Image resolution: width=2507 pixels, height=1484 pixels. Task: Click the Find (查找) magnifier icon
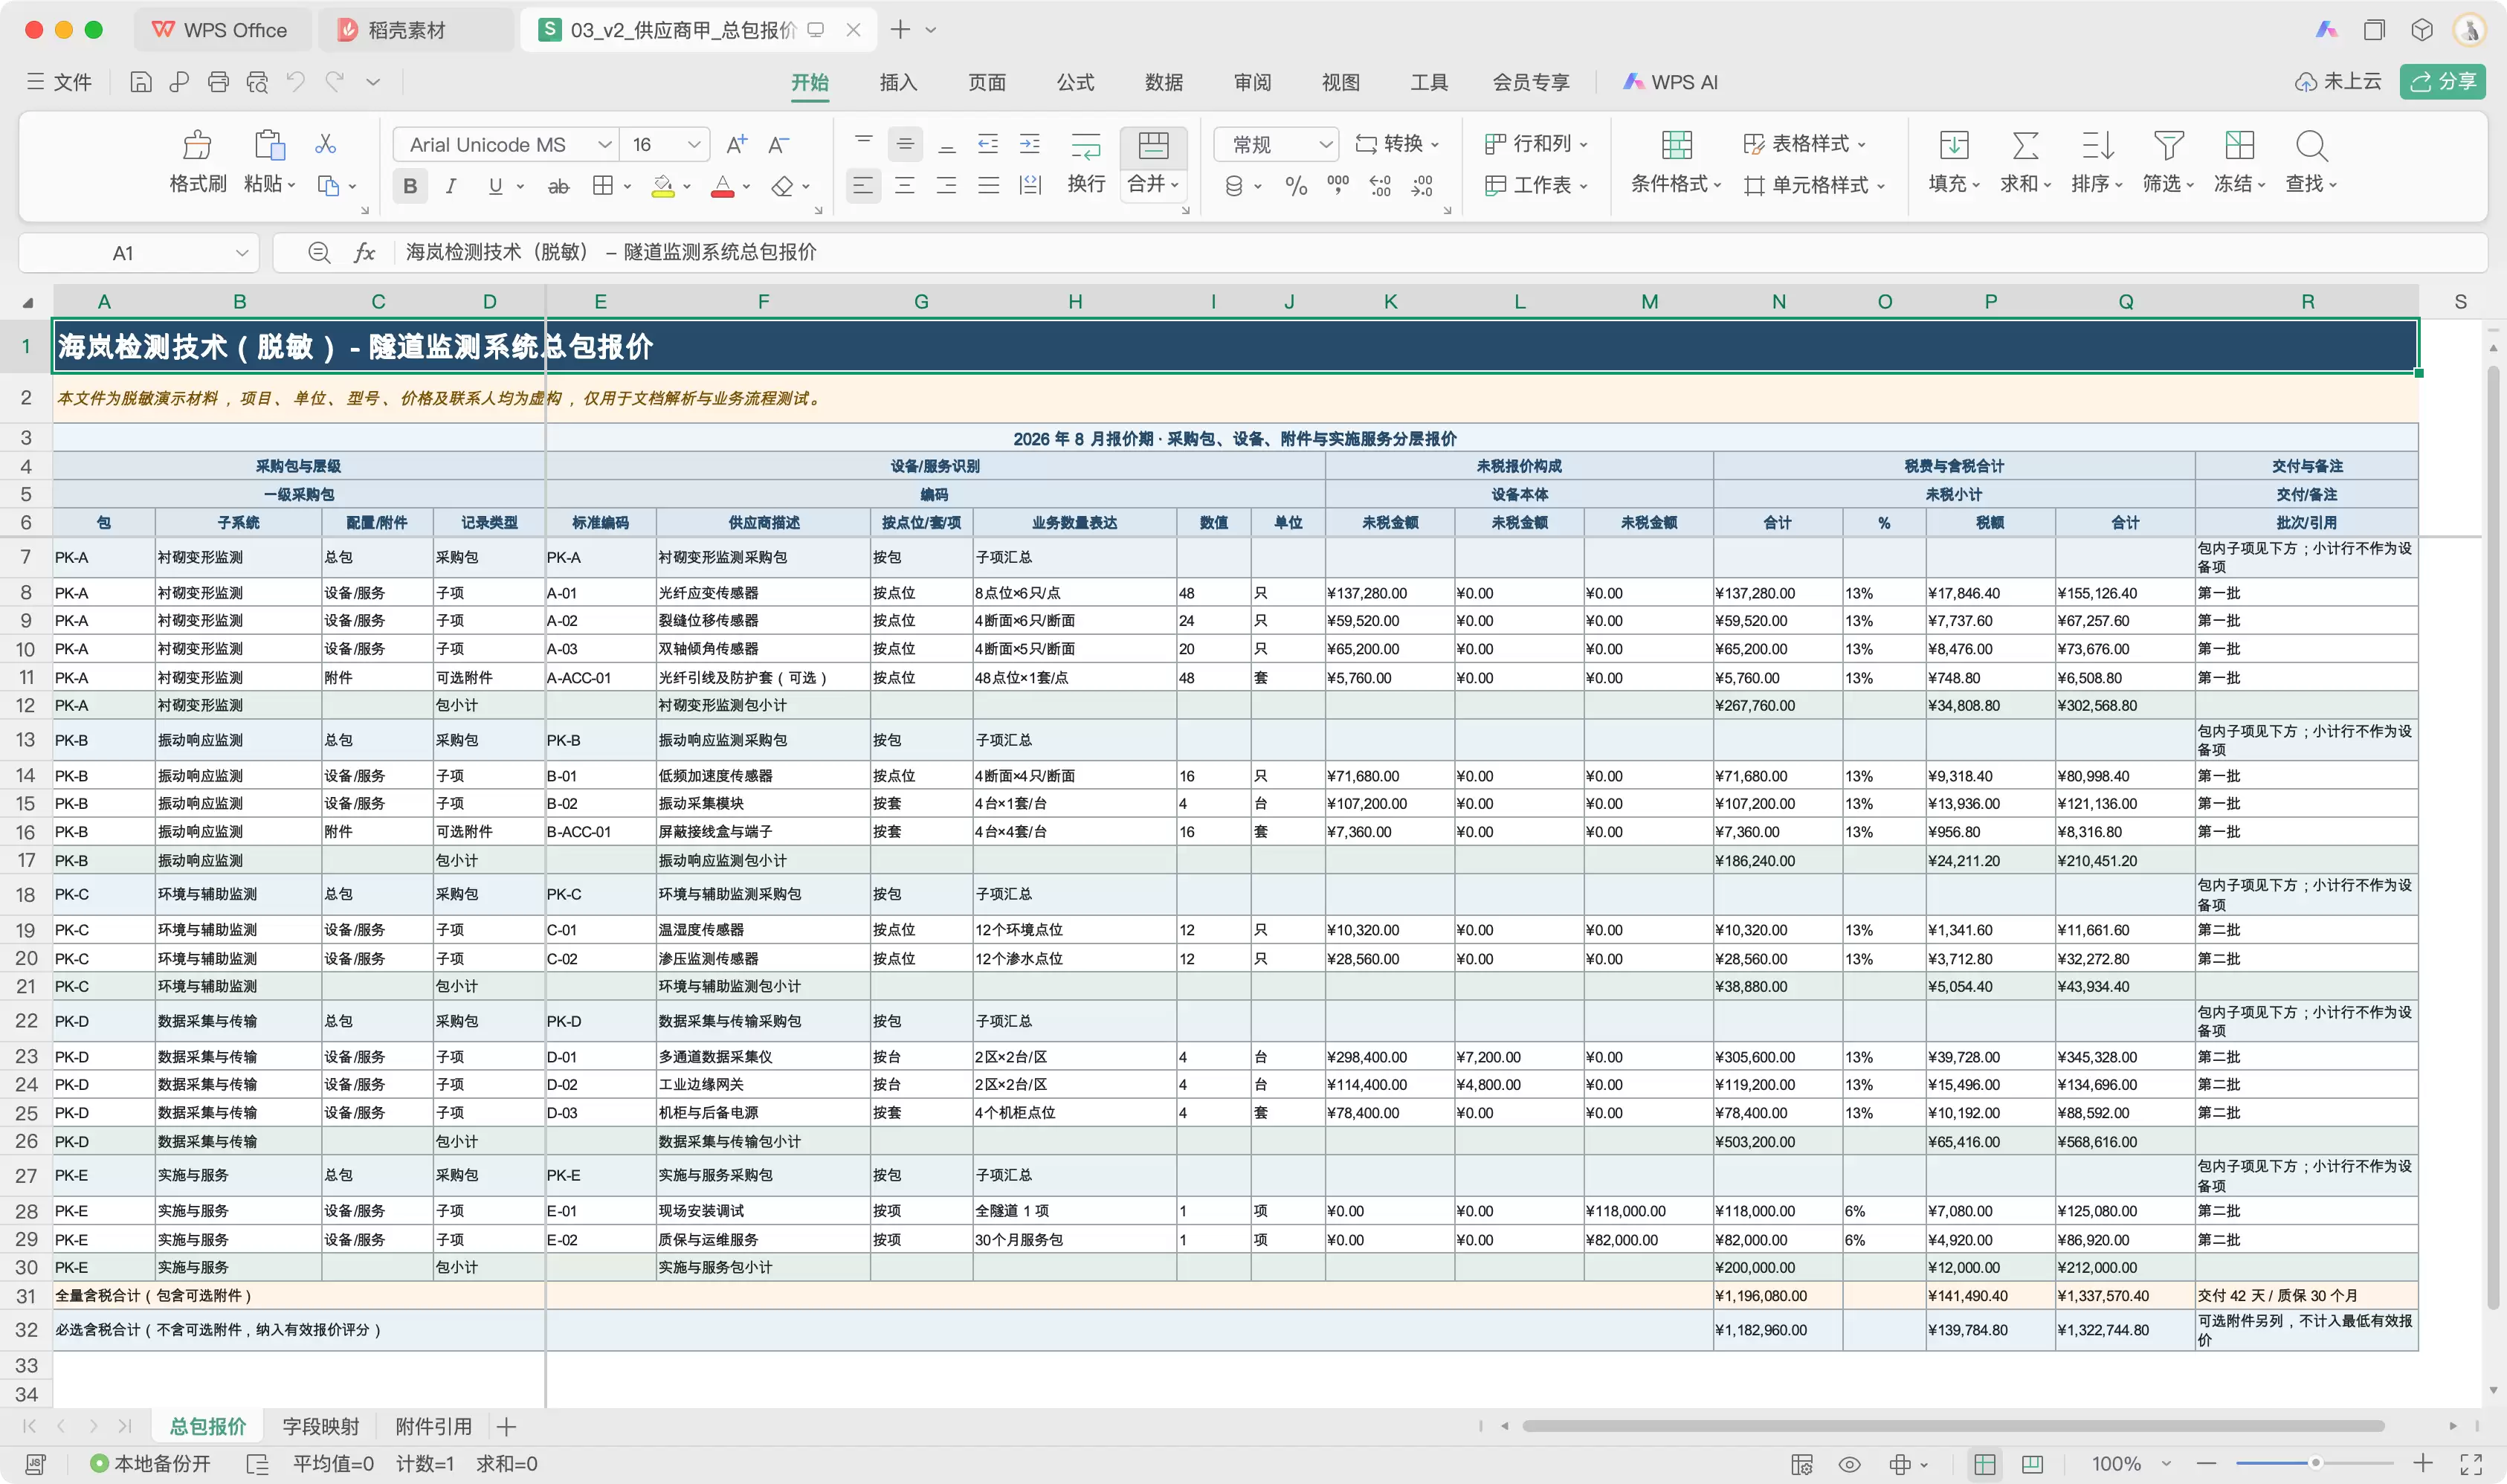pyautogui.click(x=2311, y=146)
